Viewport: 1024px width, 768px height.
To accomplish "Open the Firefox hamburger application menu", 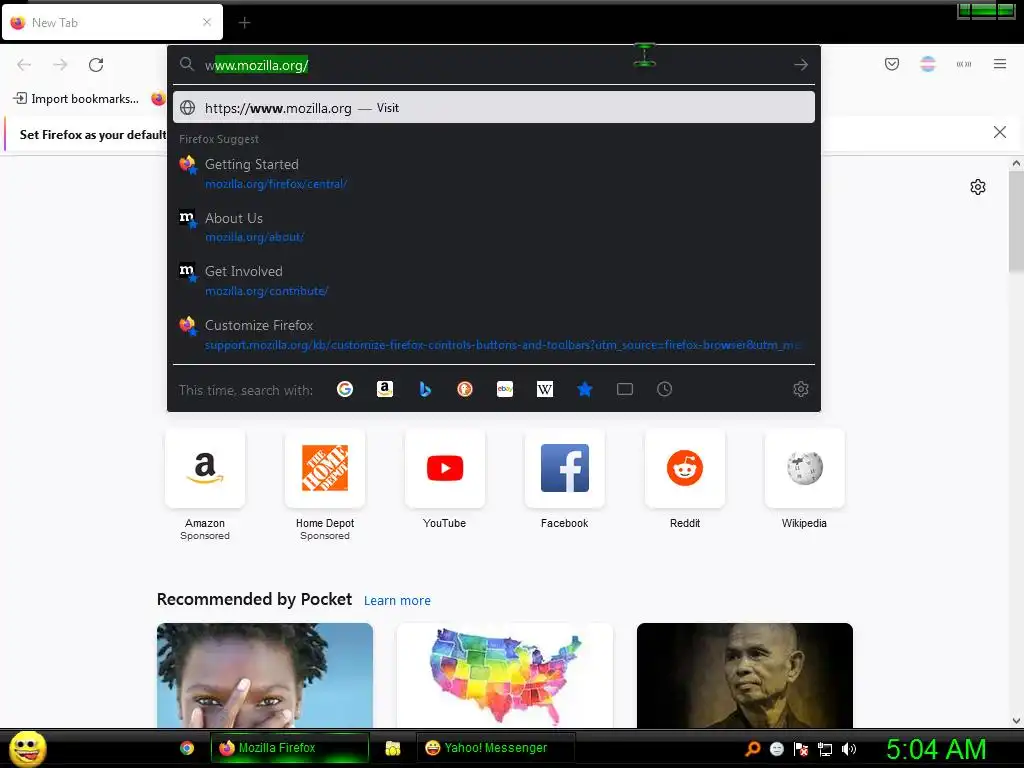I will tap(1000, 64).
